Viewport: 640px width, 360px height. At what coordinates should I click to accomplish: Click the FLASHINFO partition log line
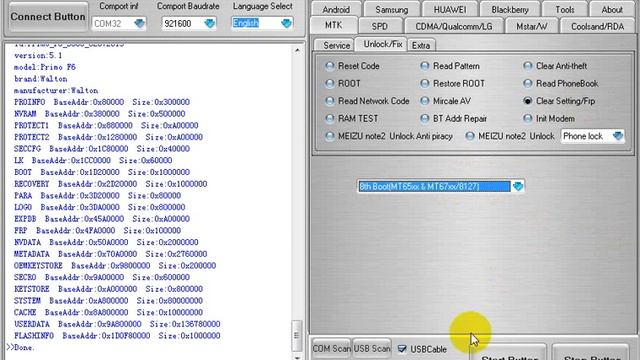117,336
